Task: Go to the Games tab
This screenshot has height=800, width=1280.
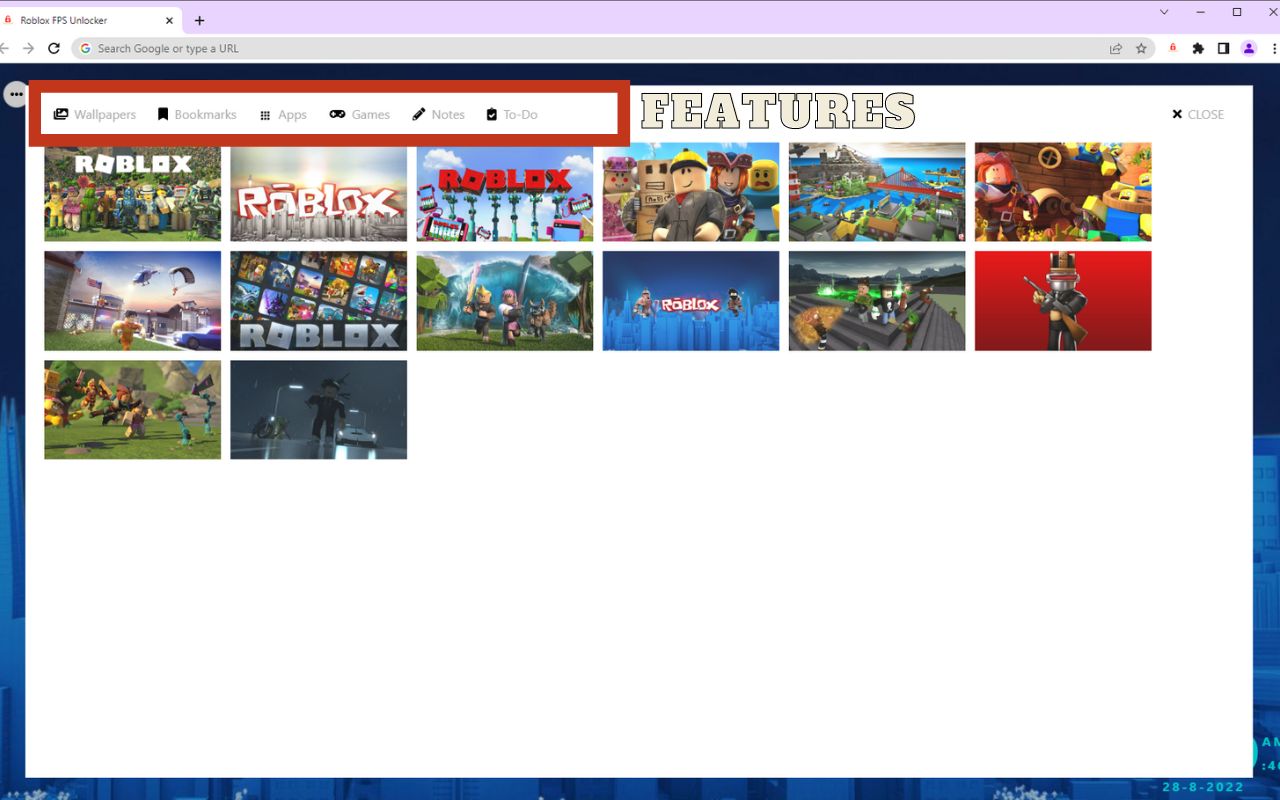Action: click(360, 114)
